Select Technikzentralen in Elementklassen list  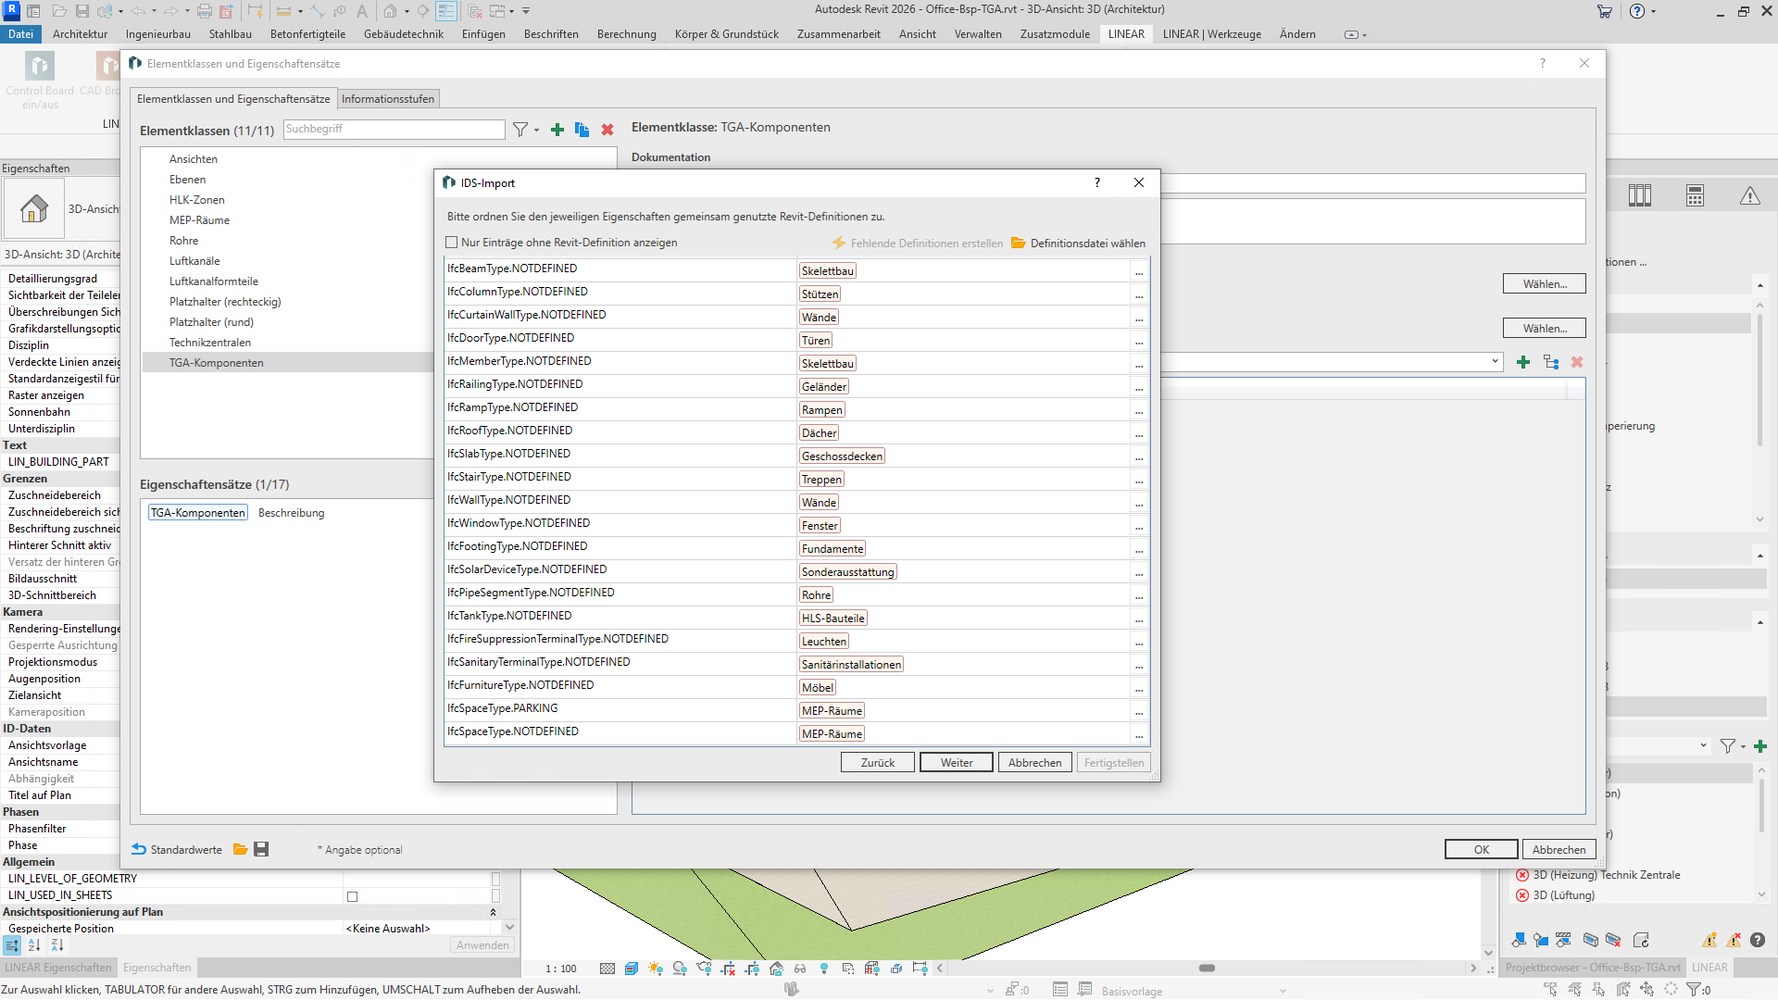click(x=210, y=342)
